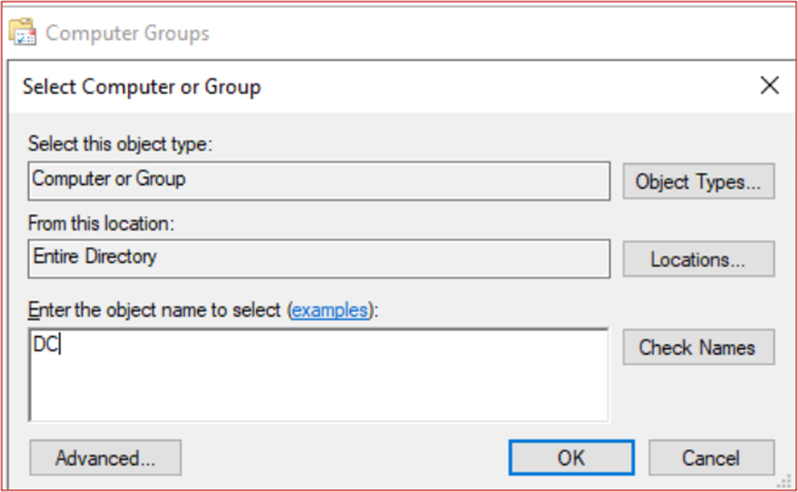Open the Object Types dialog

tap(698, 181)
